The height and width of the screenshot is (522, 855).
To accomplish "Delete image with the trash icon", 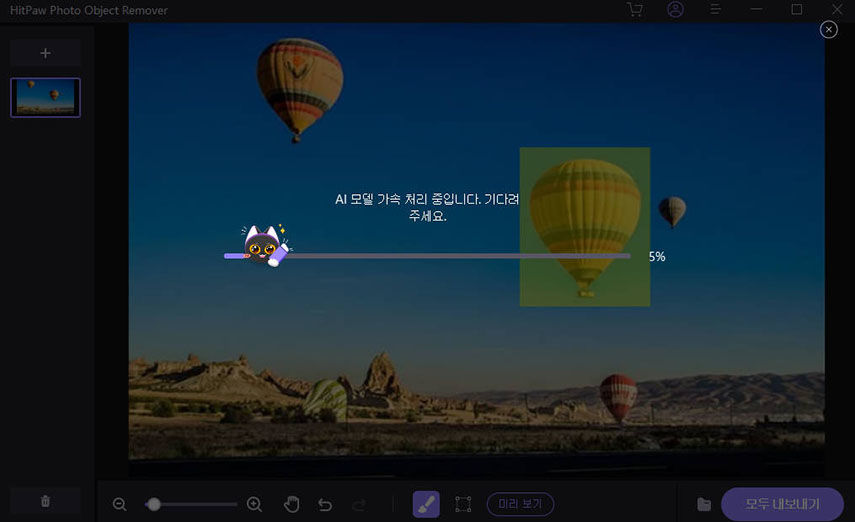I will point(45,500).
